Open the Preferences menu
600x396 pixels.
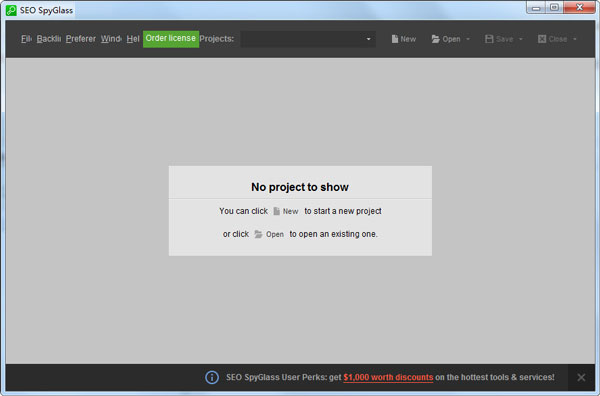pyautogui.click(x=81, y=39)
